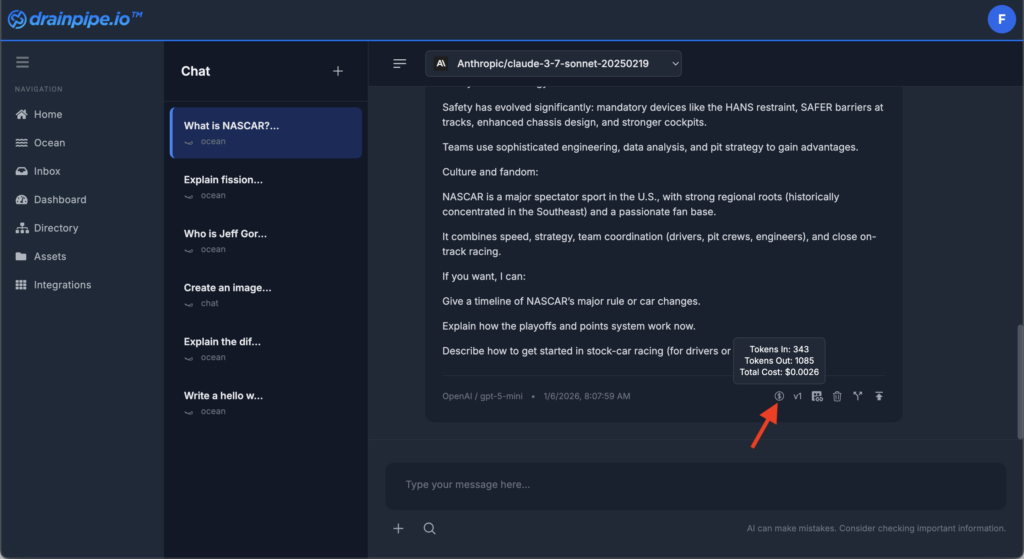Toggle the chat list panel icon
Screen dimensions: 1024x559
pos(400,64)
